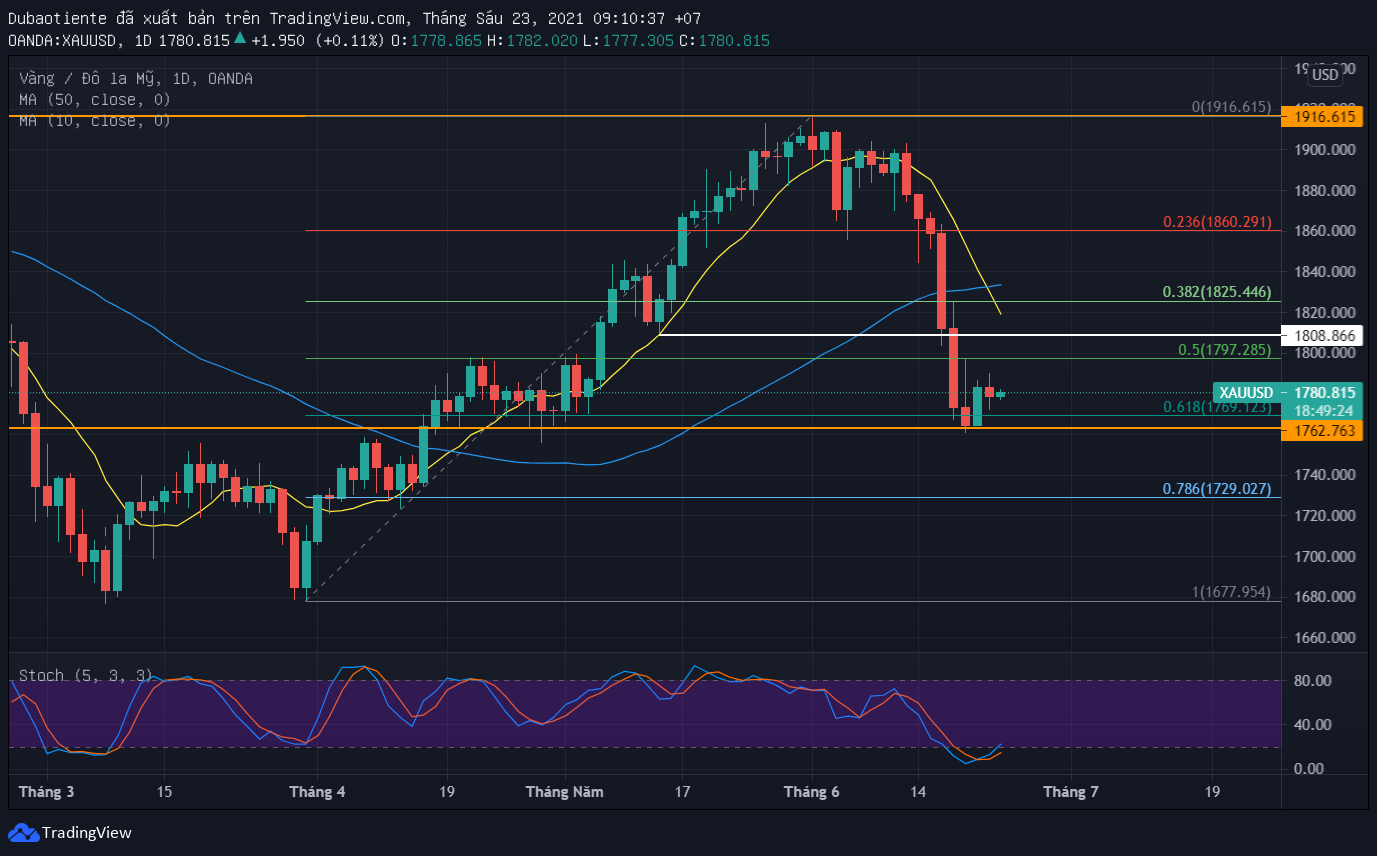Screen dimensions: 1377x856
Task: Click the 80.00 level on Stoch axis
Action: pos(1312,681)
